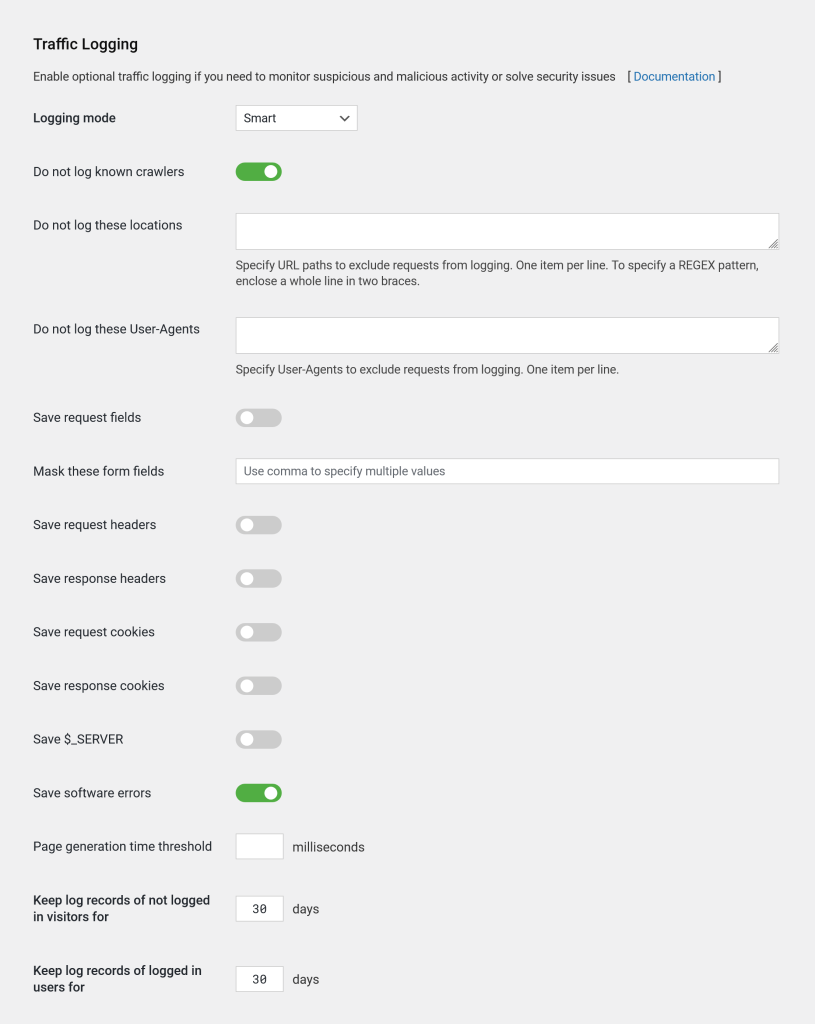The height and width of the screenshot is (1024, 815).
Task: Turn on Save response cookies
Action: (259, 686)
